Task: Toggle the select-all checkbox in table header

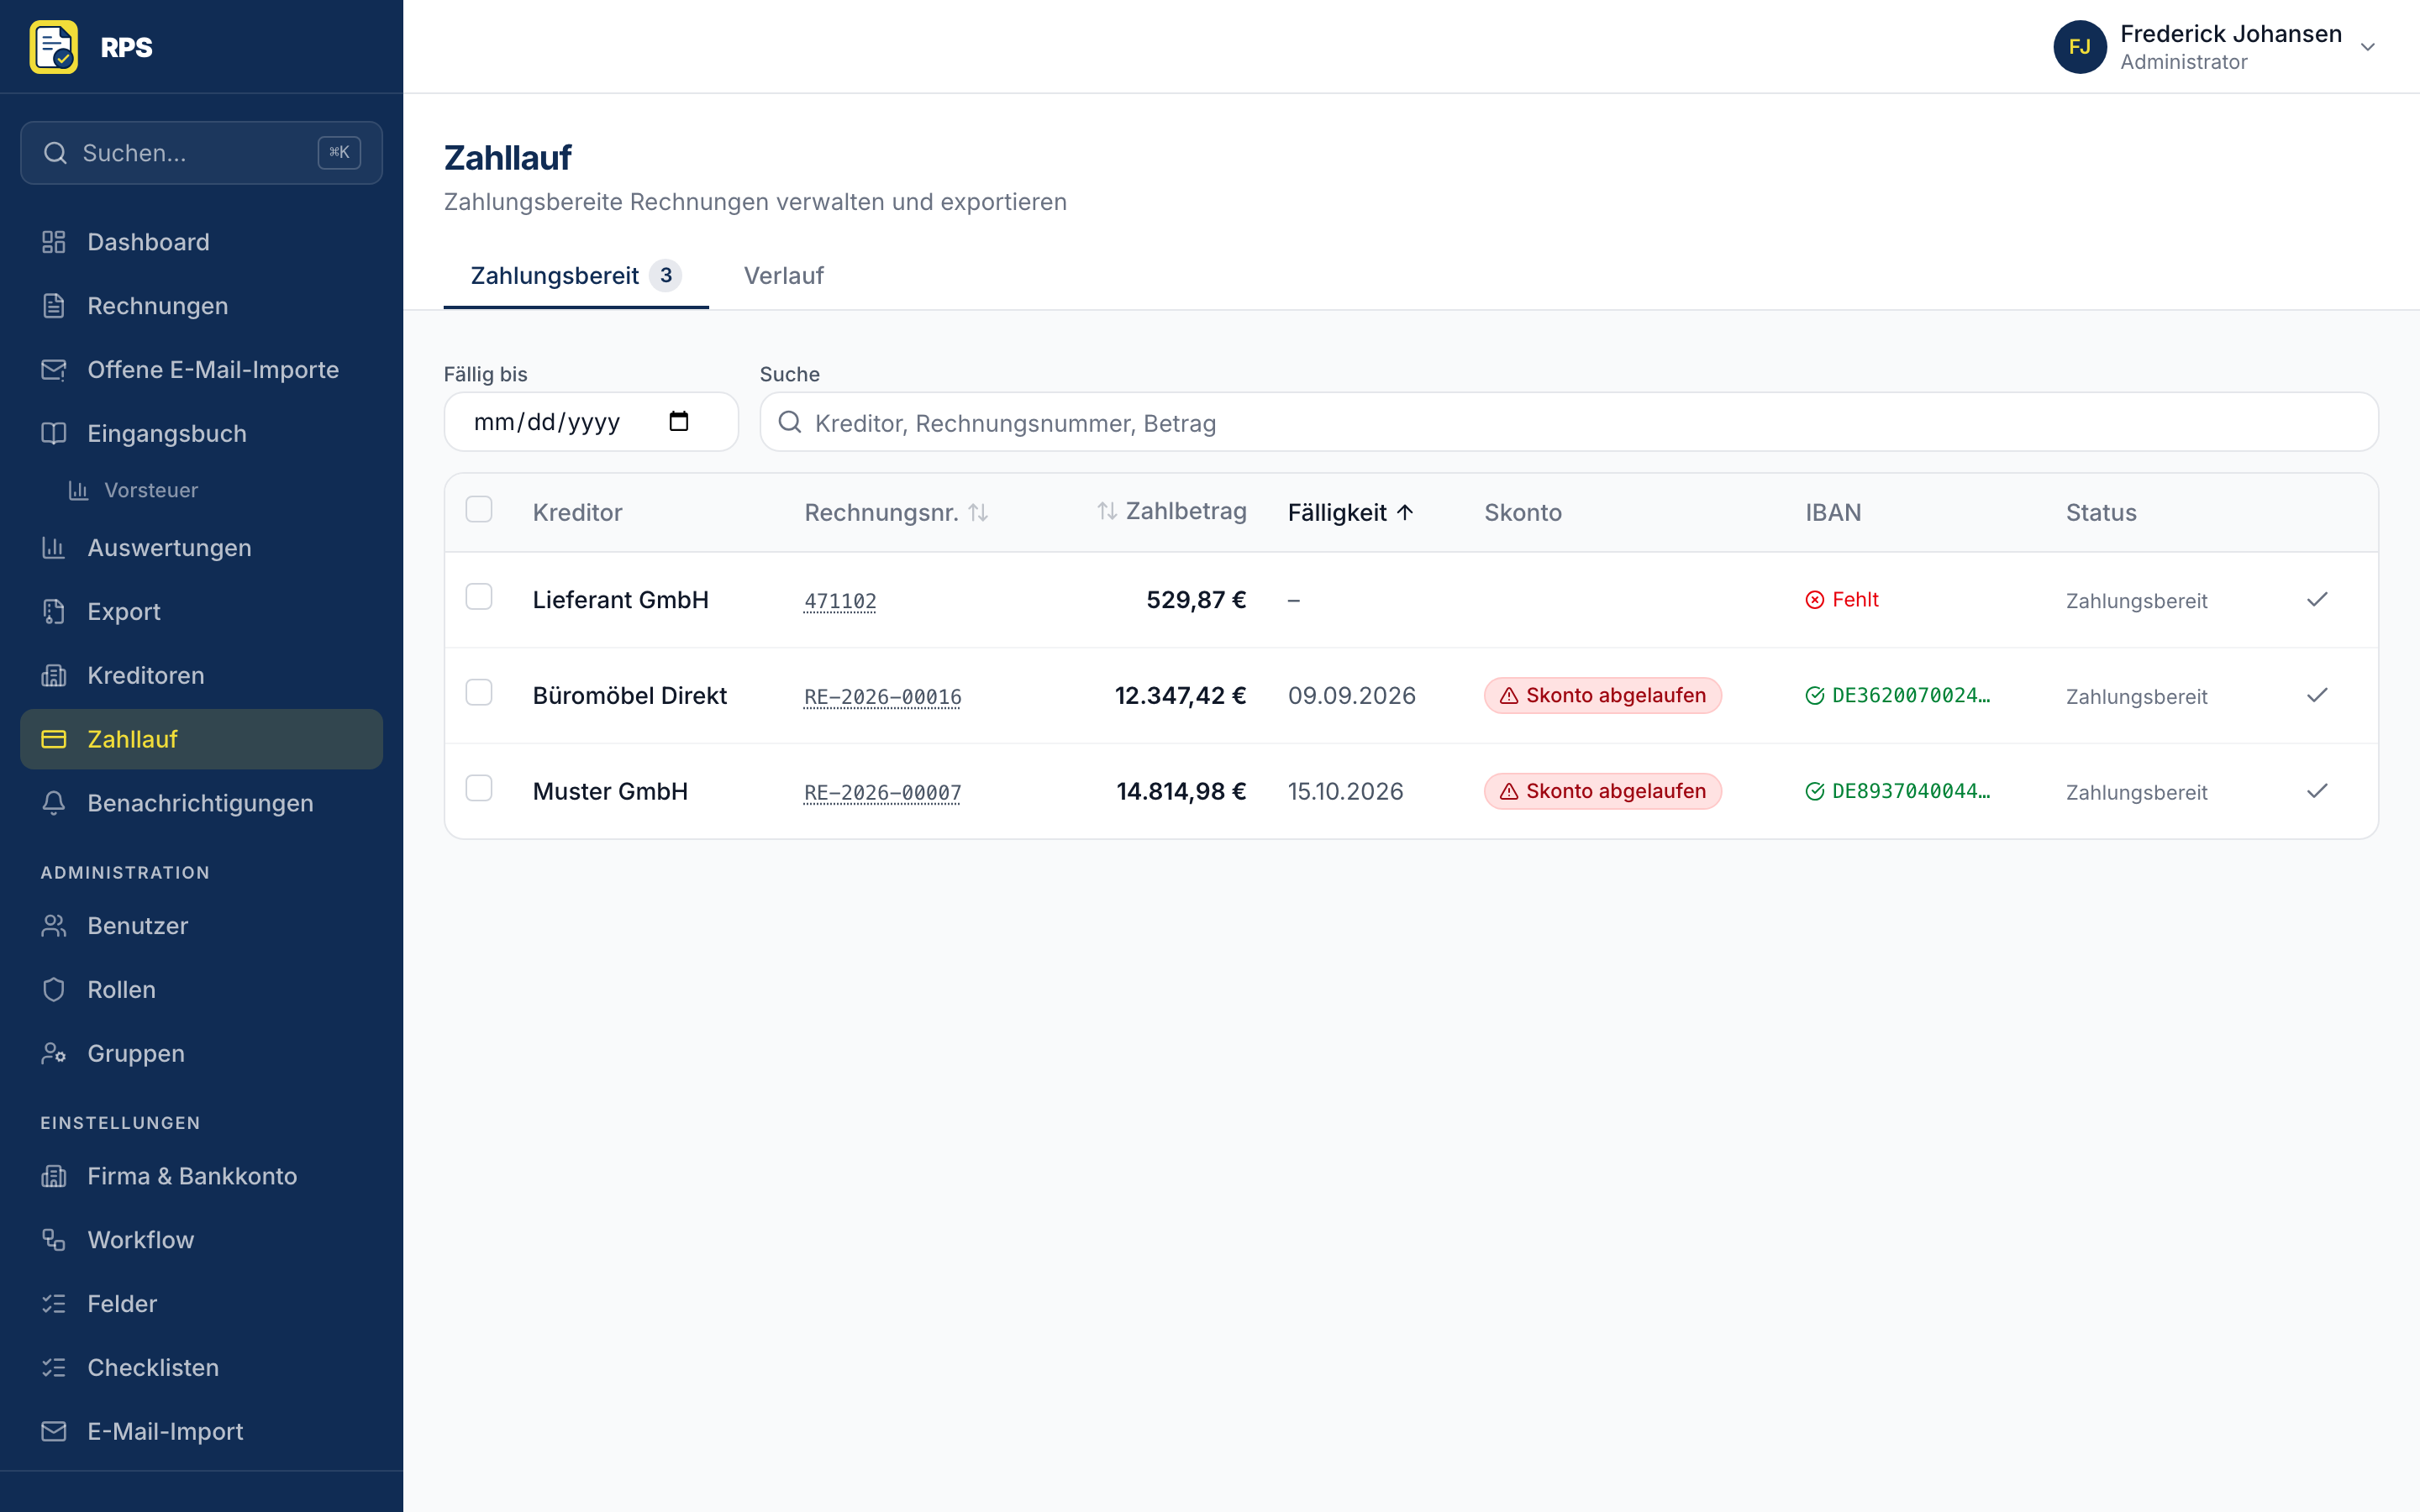Action: 479,509
